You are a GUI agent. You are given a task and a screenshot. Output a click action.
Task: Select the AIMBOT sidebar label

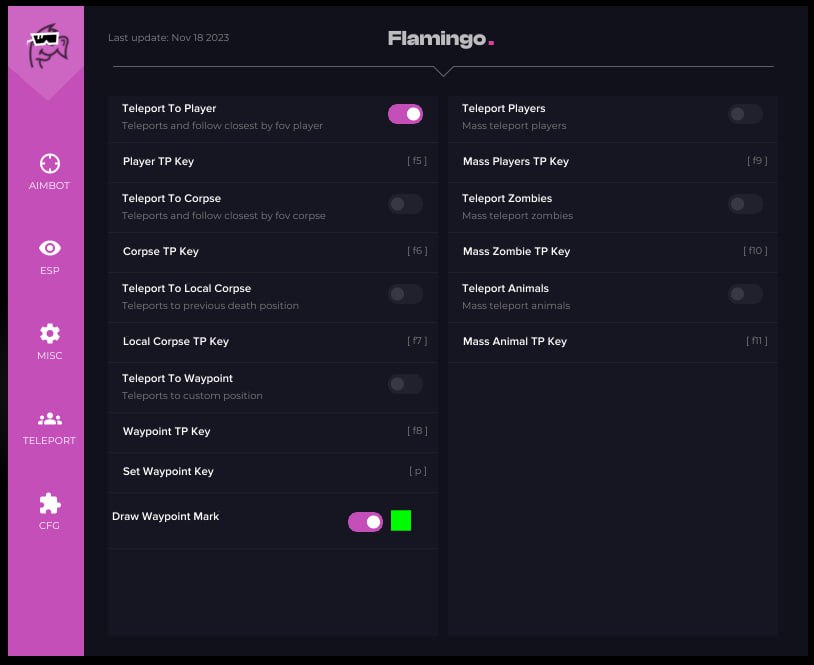49,185
